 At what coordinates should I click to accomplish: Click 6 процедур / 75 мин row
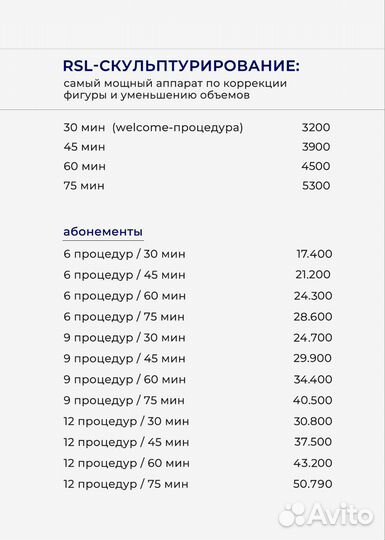coord(198,316)
